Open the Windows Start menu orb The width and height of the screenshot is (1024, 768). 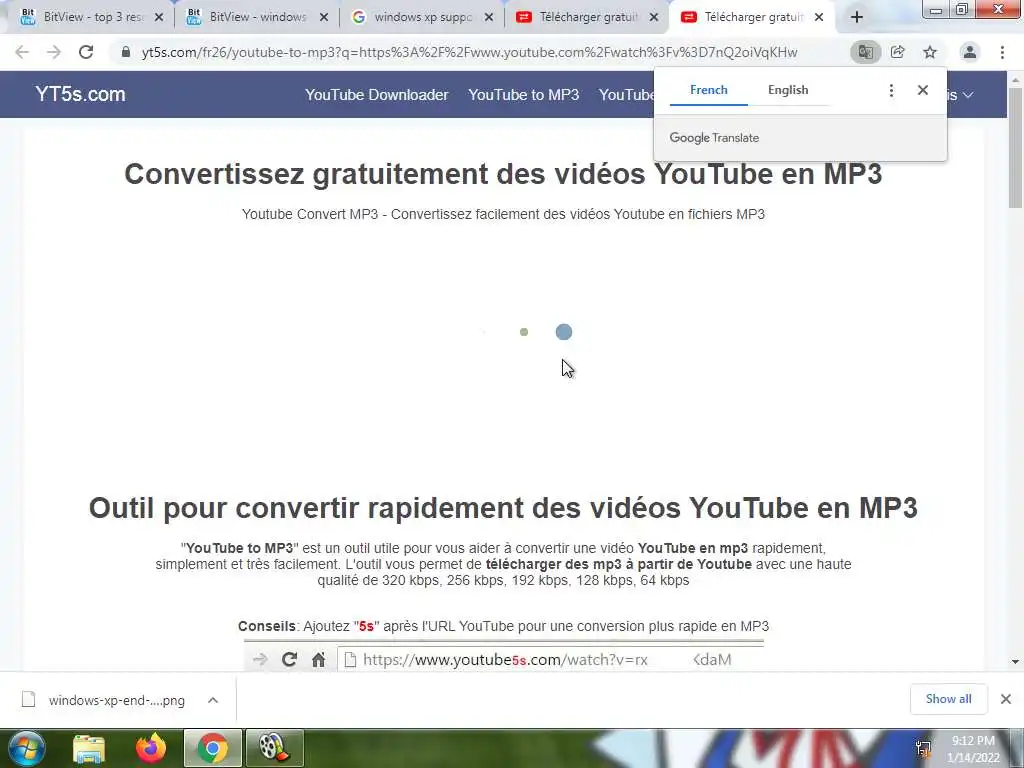pos(27,748)
